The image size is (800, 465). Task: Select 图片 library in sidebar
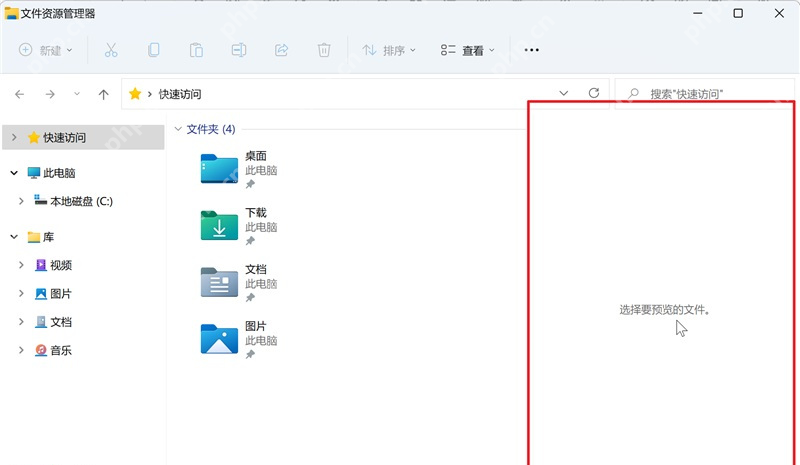pos(54,293)
